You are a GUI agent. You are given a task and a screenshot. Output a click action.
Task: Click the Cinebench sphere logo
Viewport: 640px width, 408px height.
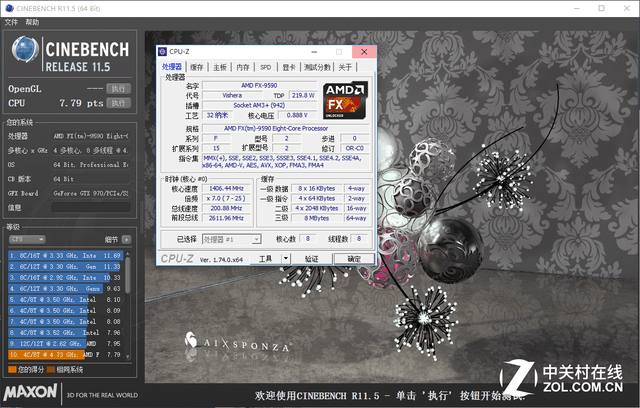(25, 54)
